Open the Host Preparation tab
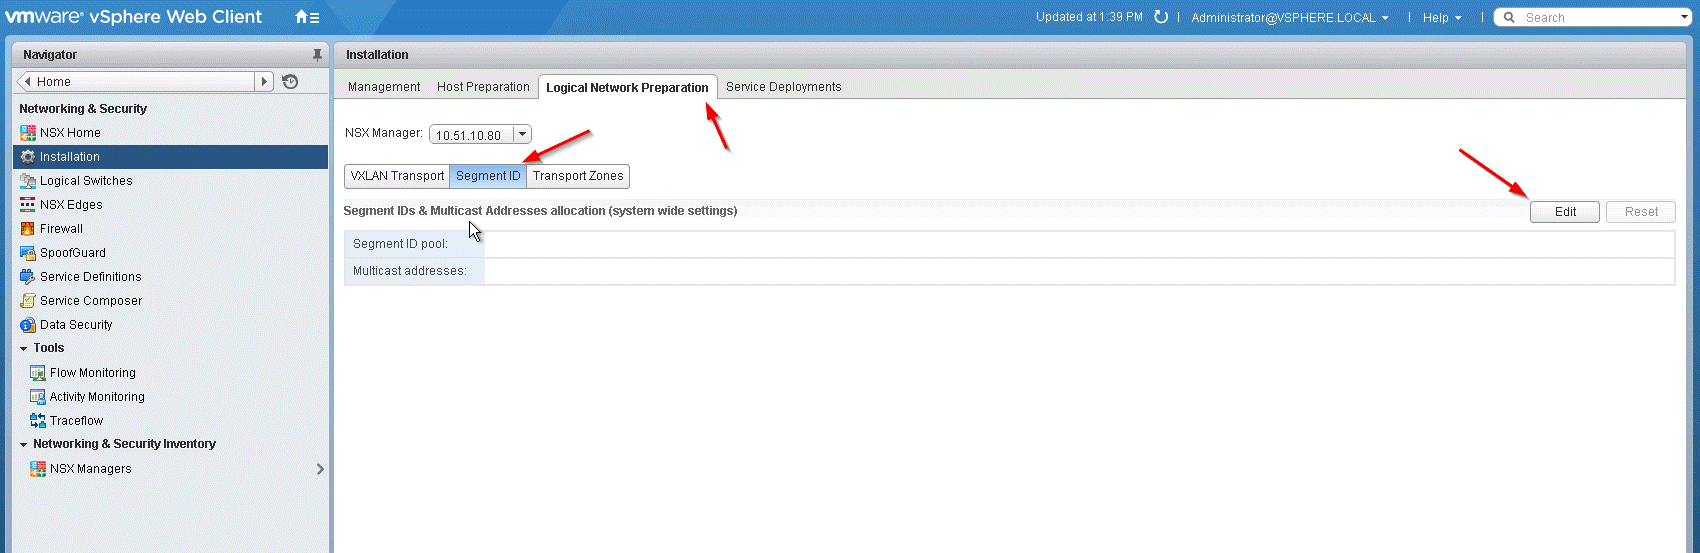Image resolution: width=1700 pixels, height=553 pixels. click(x=483, y=87)
